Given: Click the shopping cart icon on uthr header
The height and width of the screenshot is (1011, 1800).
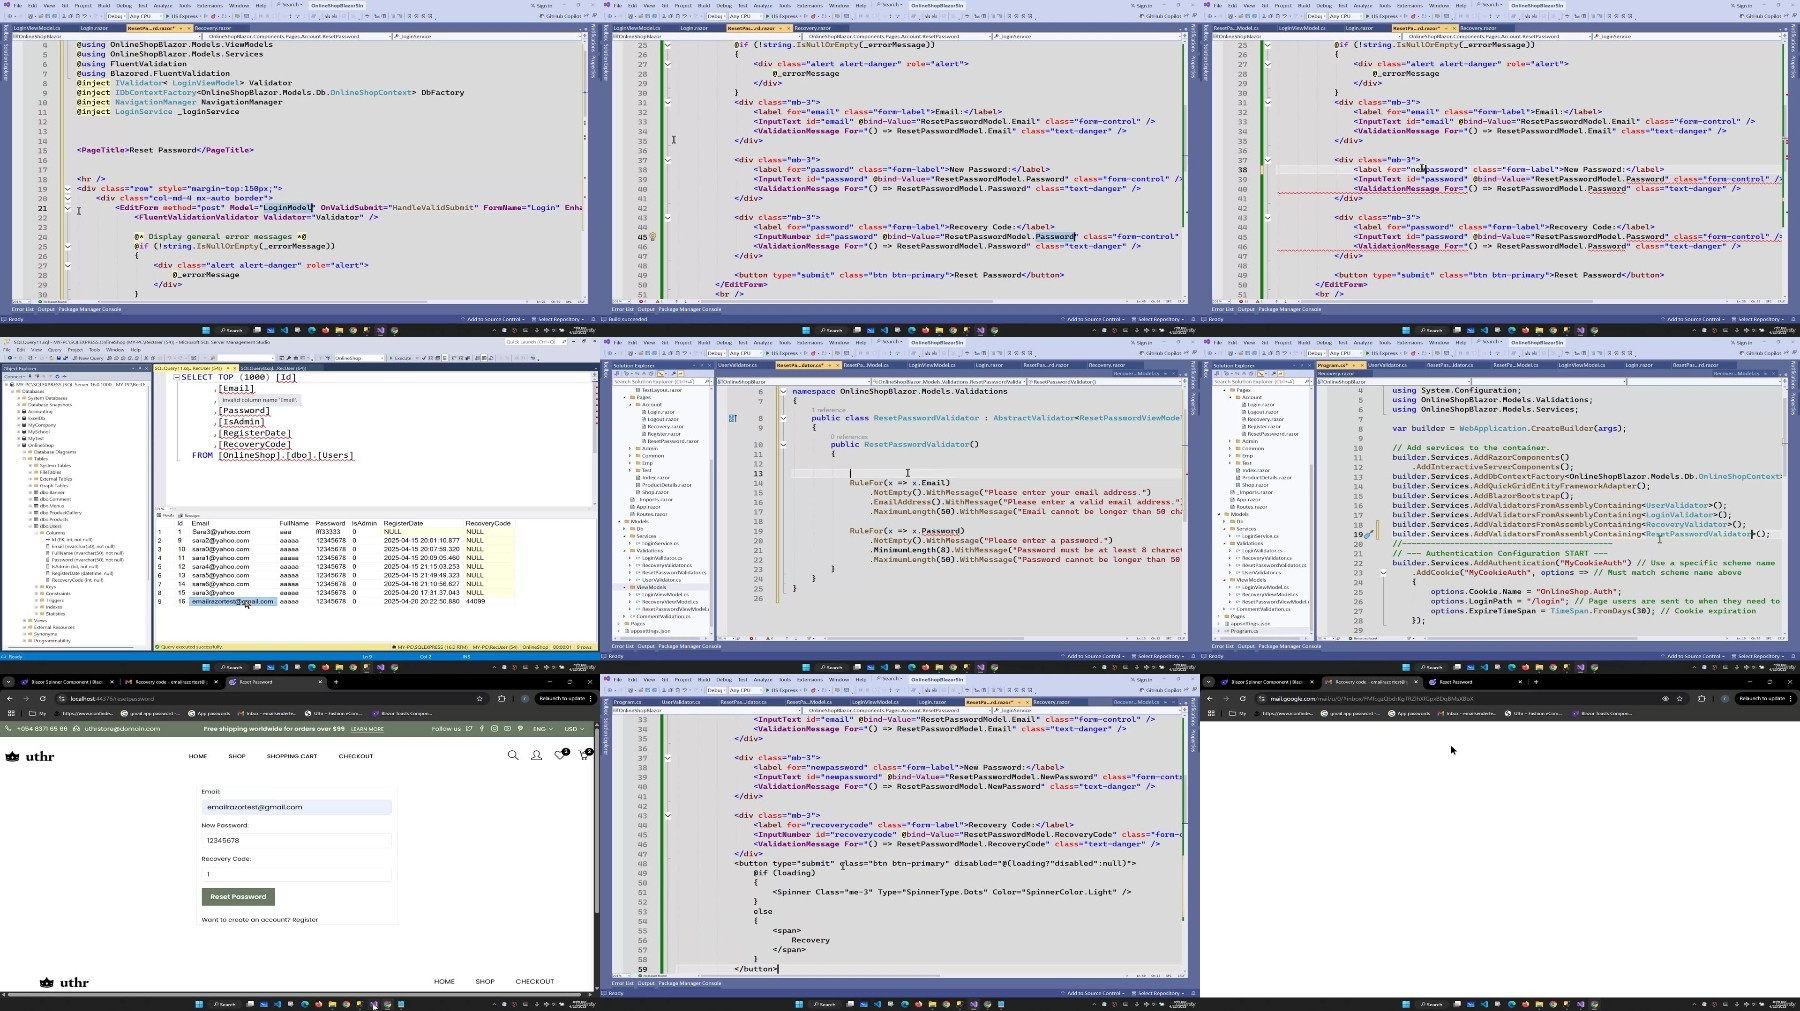Looking at the screenshot, I should pos(584,755).
